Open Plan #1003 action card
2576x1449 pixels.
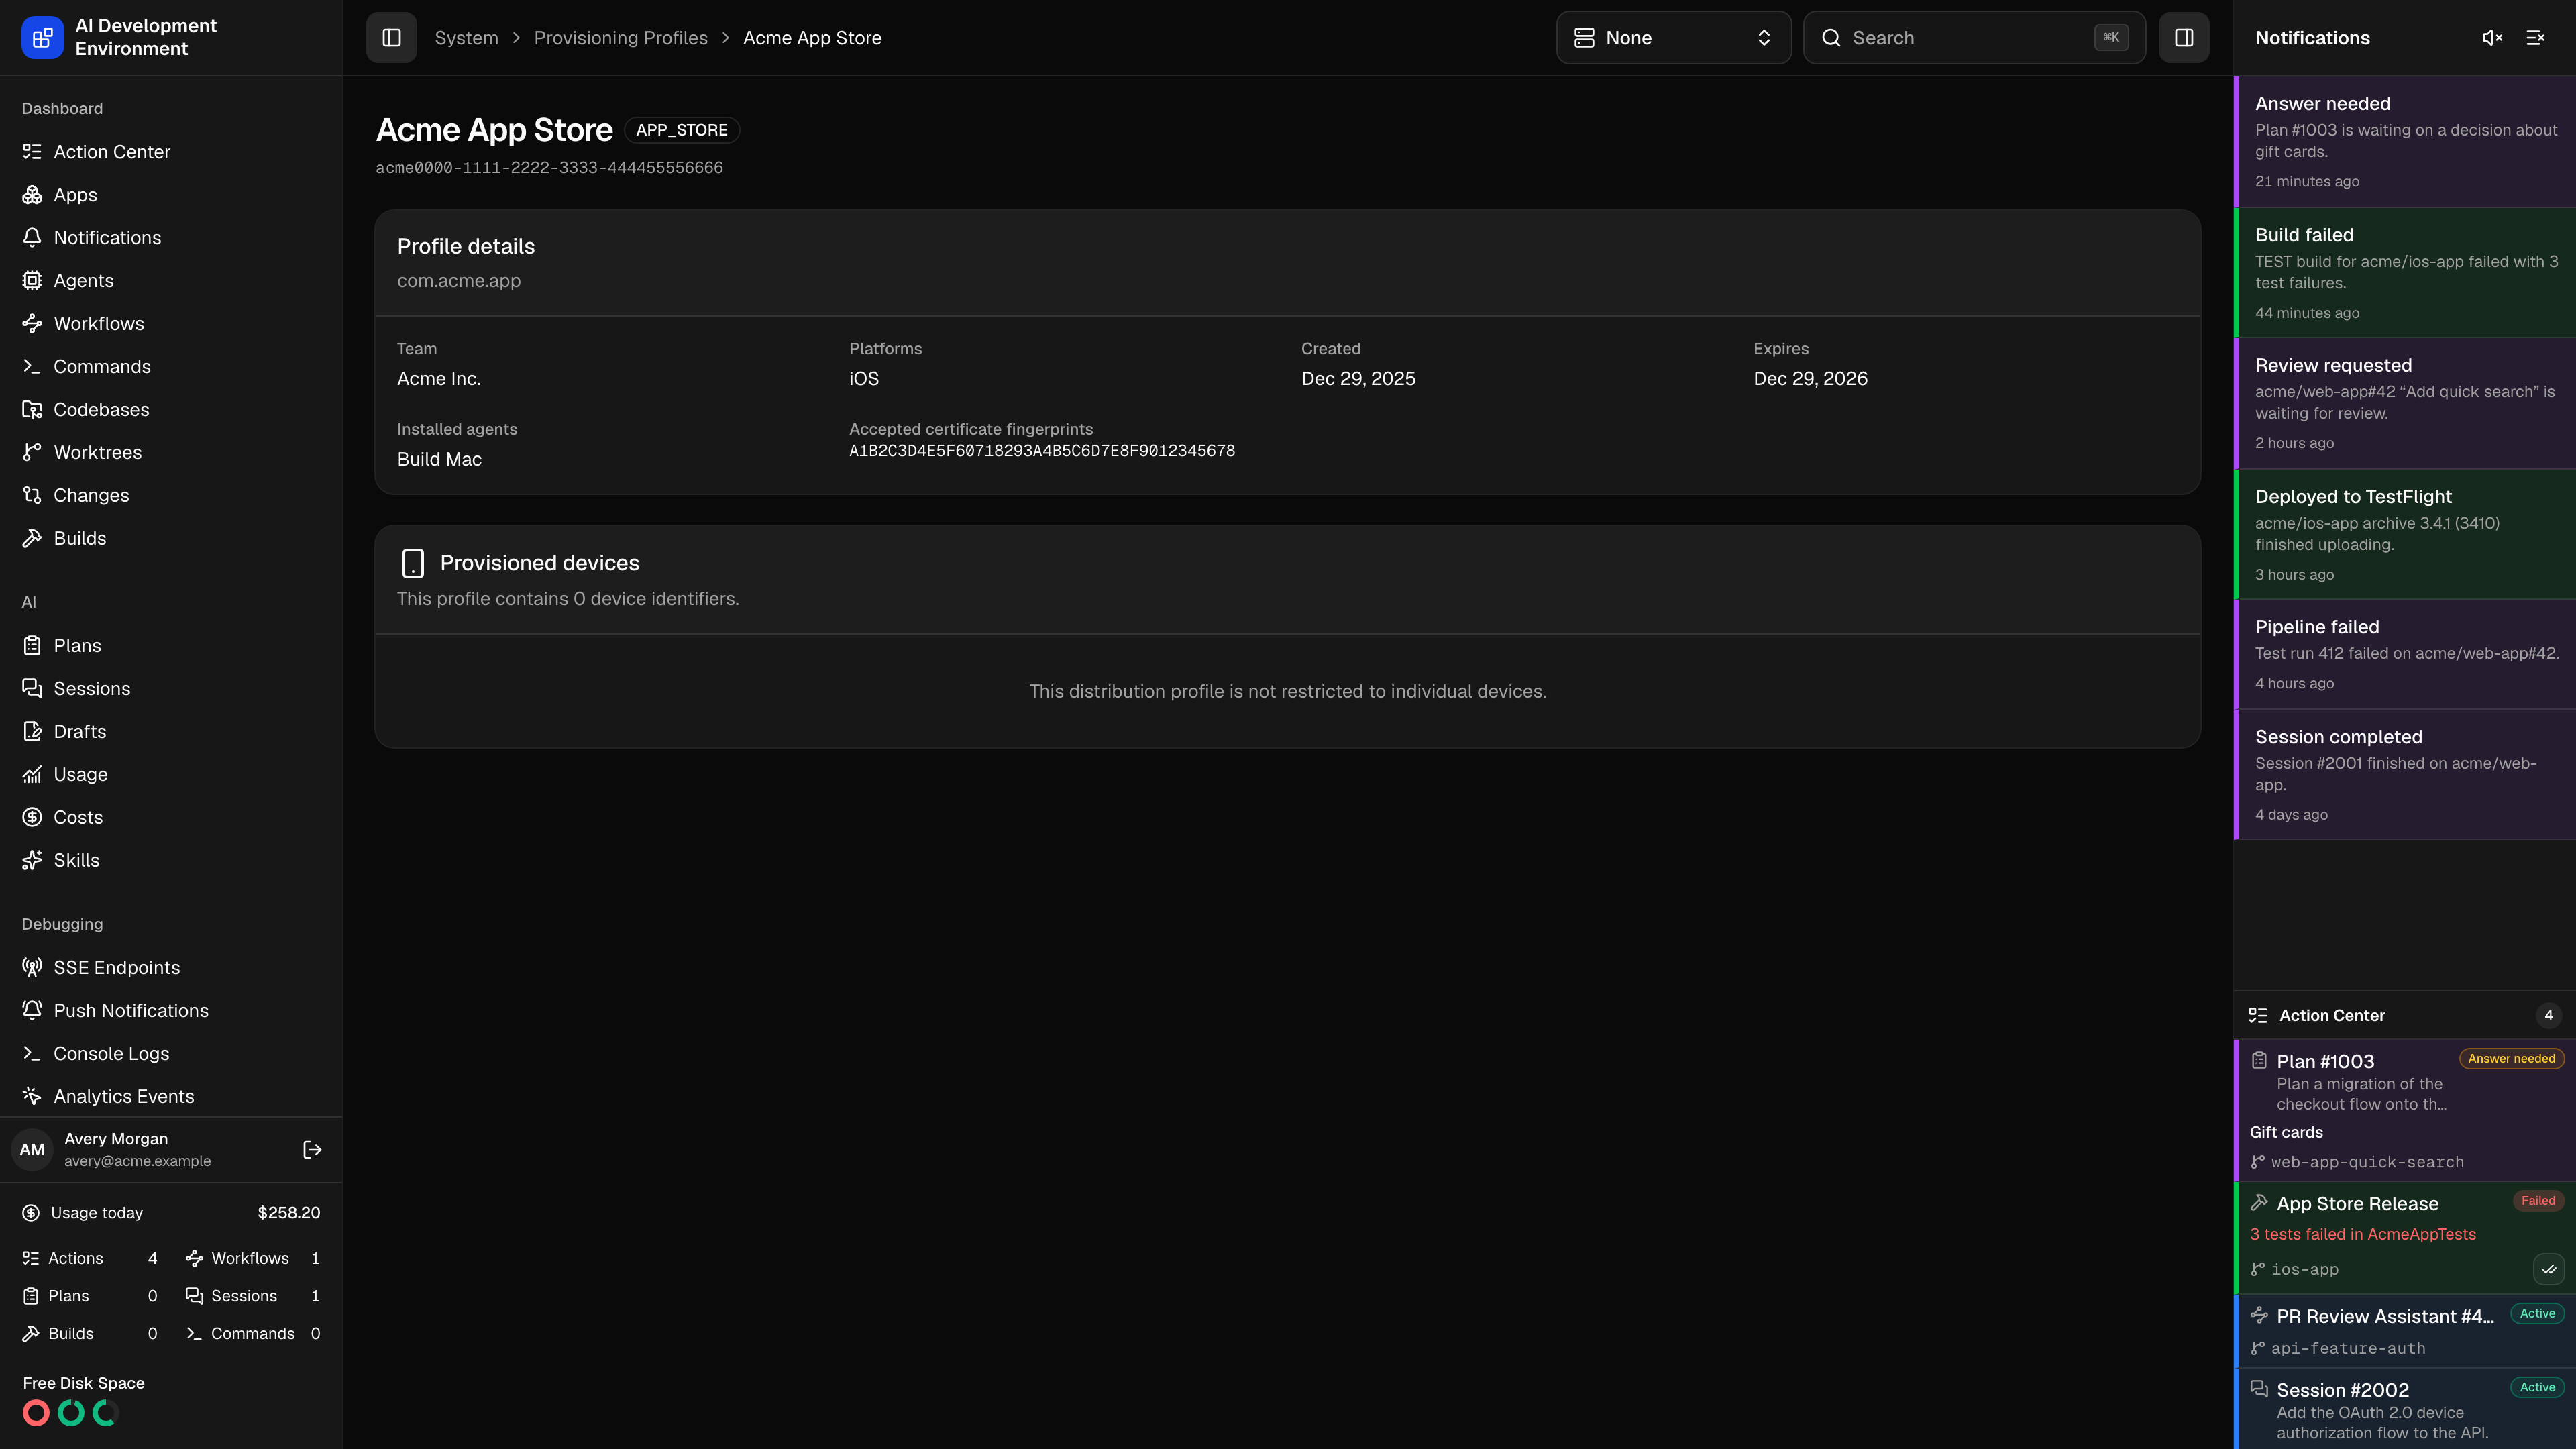tap(2404, 1110)
